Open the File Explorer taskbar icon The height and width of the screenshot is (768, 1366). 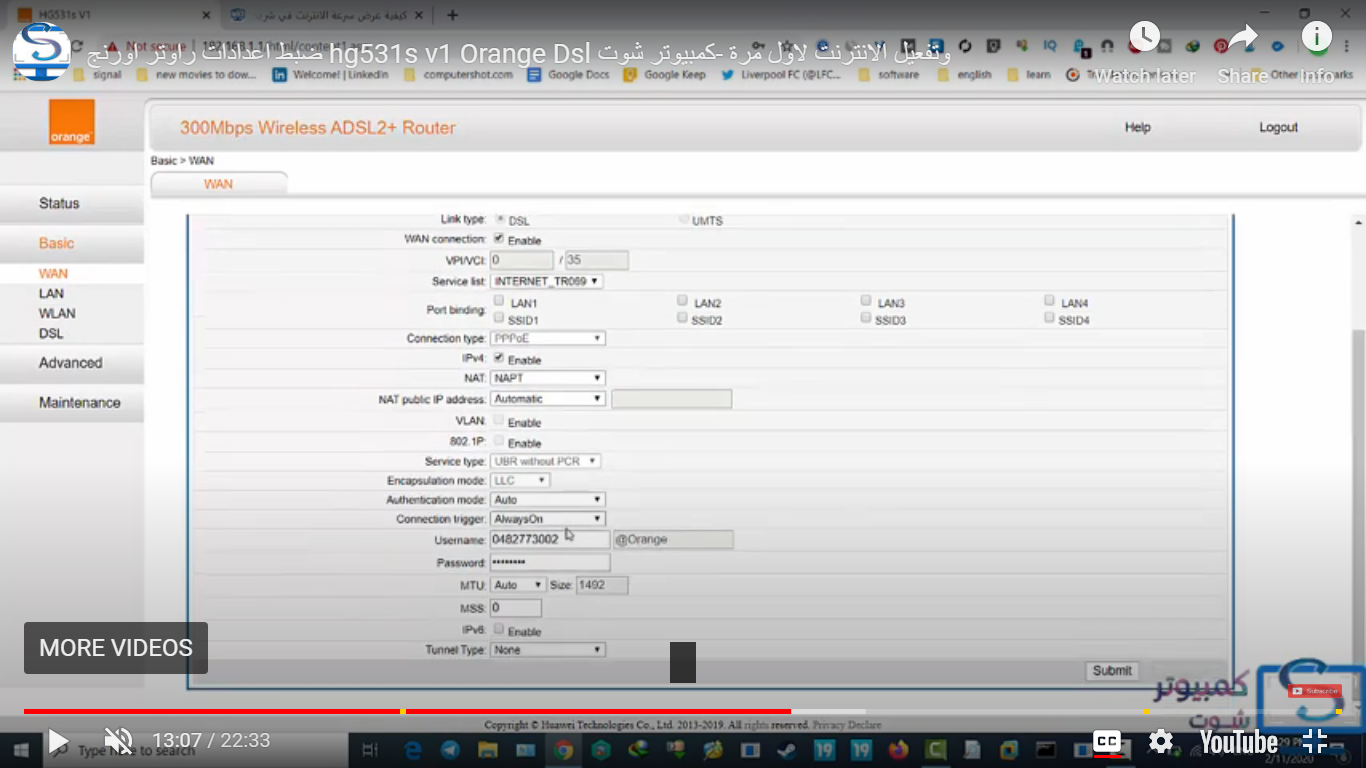coord(488,749)
